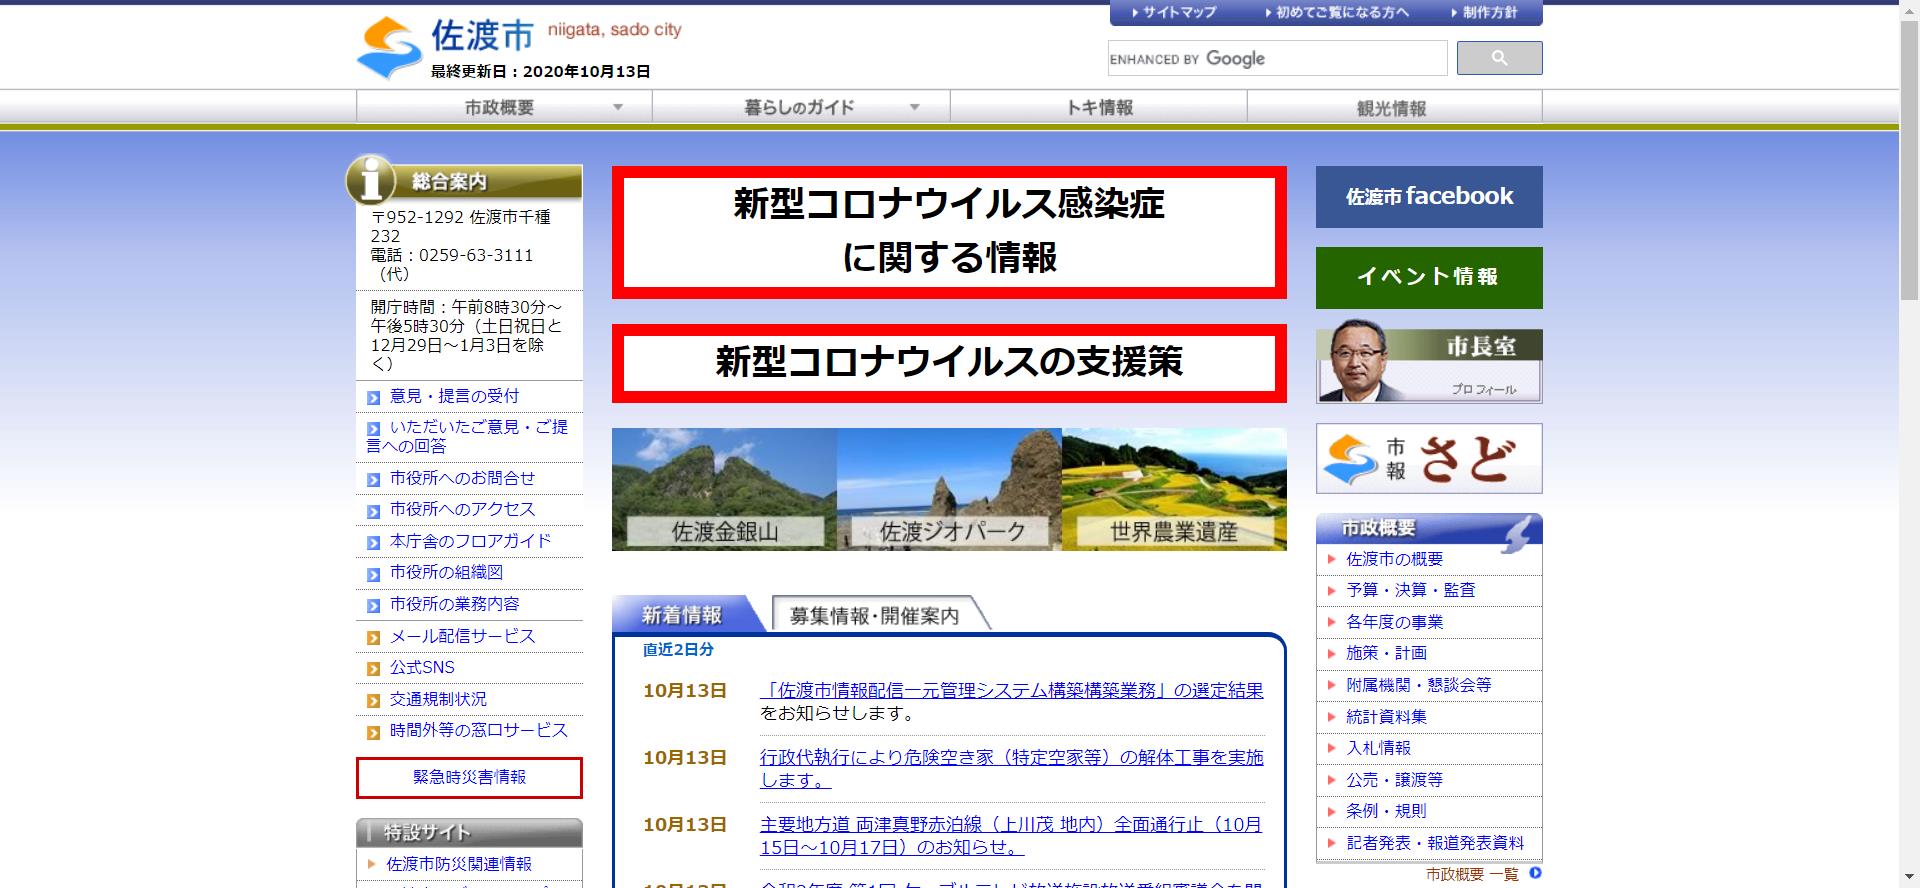Image resolution: width=1920 pixels, height=888 pixels.
Task: Open the 新型コロナウイルスの支援策 banner
Action: click(x=949, y=363)
